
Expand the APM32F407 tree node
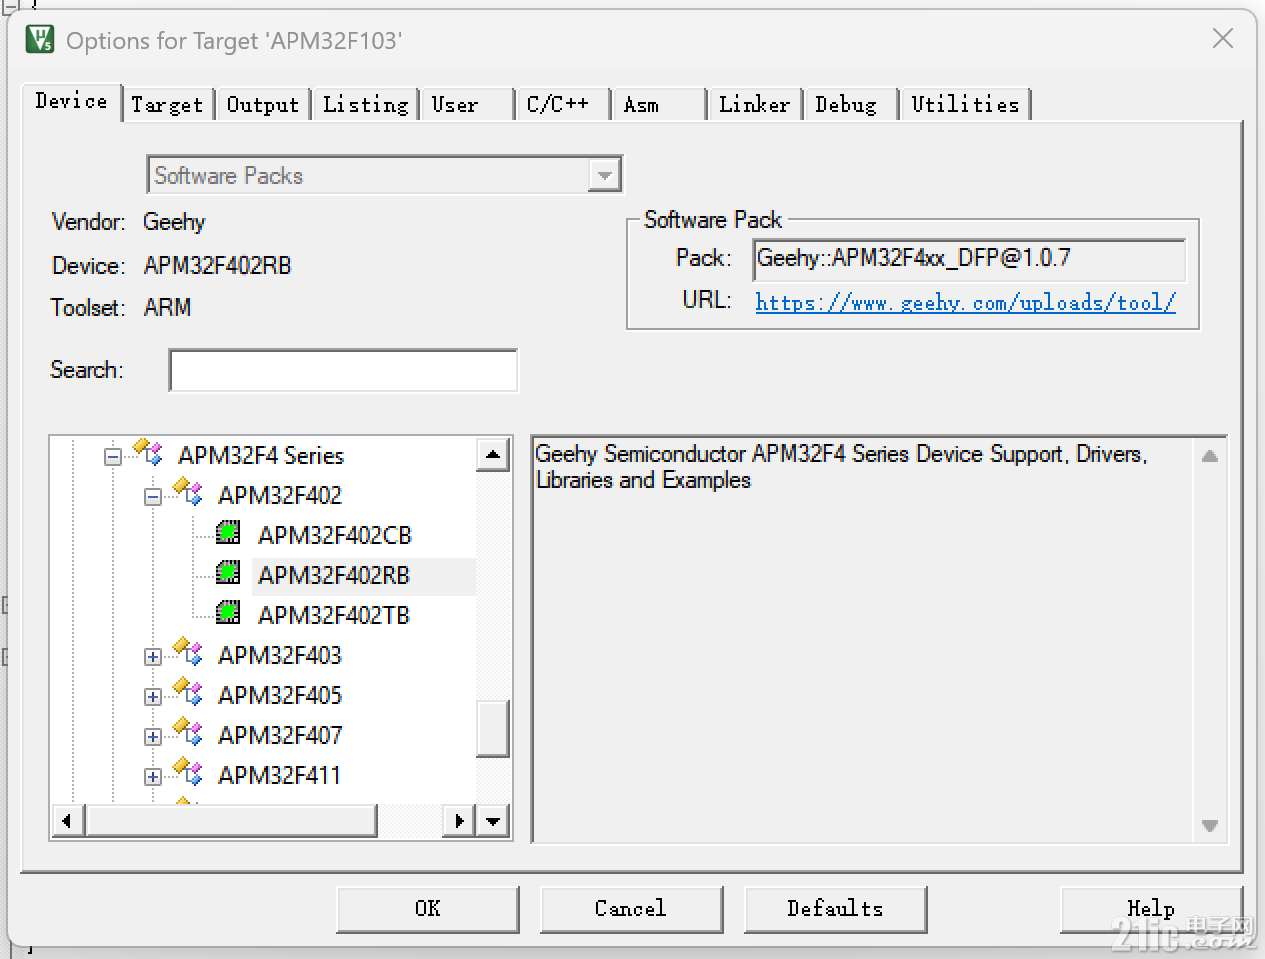pyautogui.click(x=153, y=737)
